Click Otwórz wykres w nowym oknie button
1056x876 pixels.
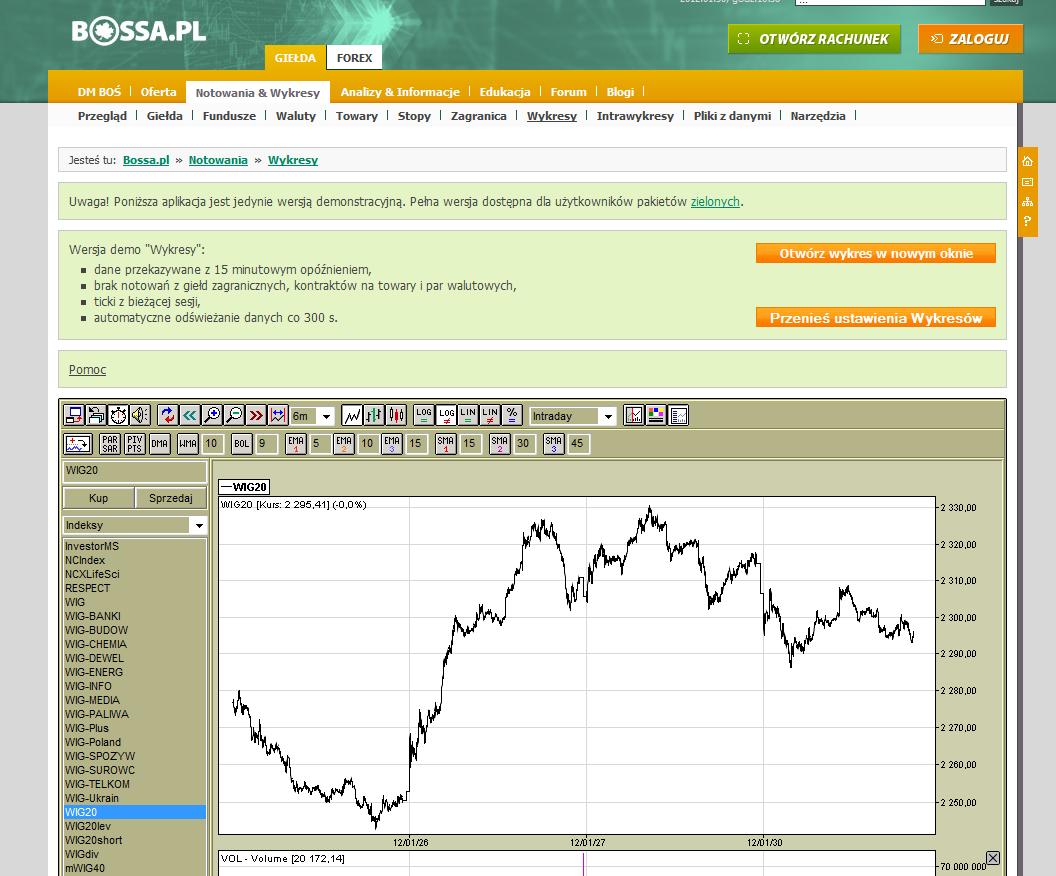876,253
